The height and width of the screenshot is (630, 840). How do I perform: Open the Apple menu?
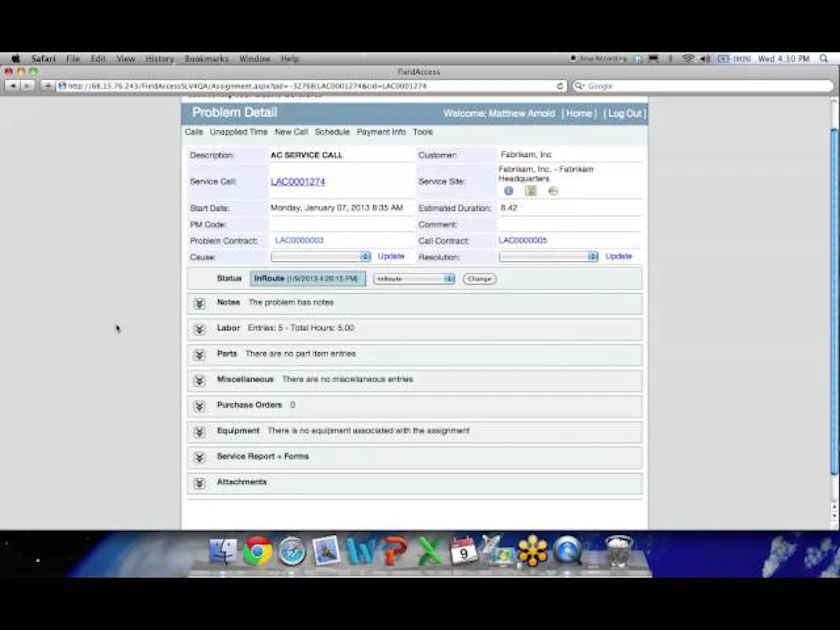[16, 58]
